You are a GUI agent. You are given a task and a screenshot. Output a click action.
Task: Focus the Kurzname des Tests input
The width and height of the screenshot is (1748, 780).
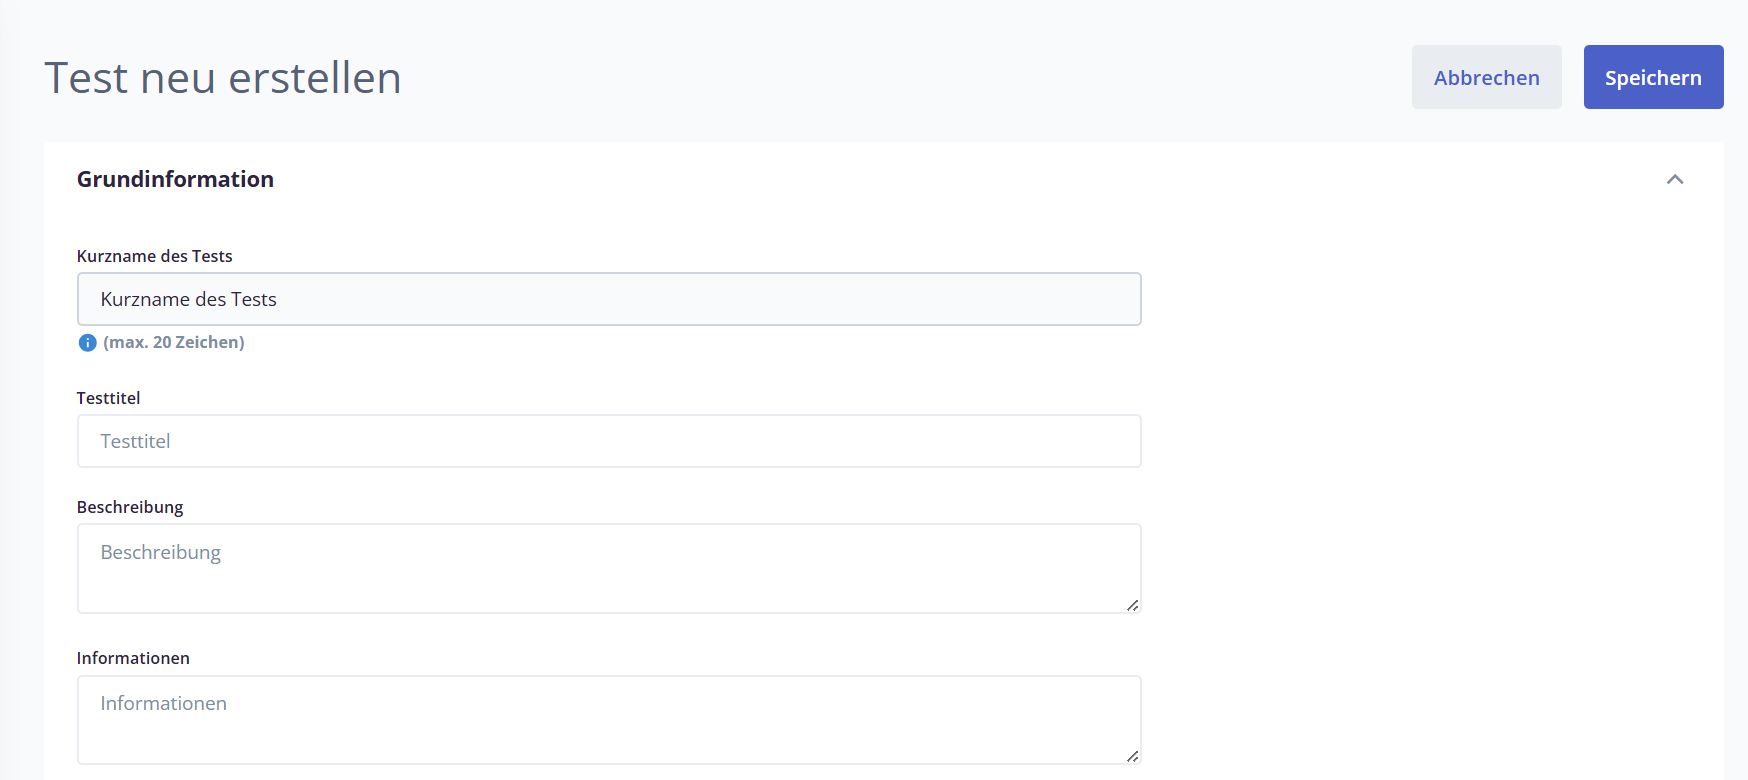point(609,299)
